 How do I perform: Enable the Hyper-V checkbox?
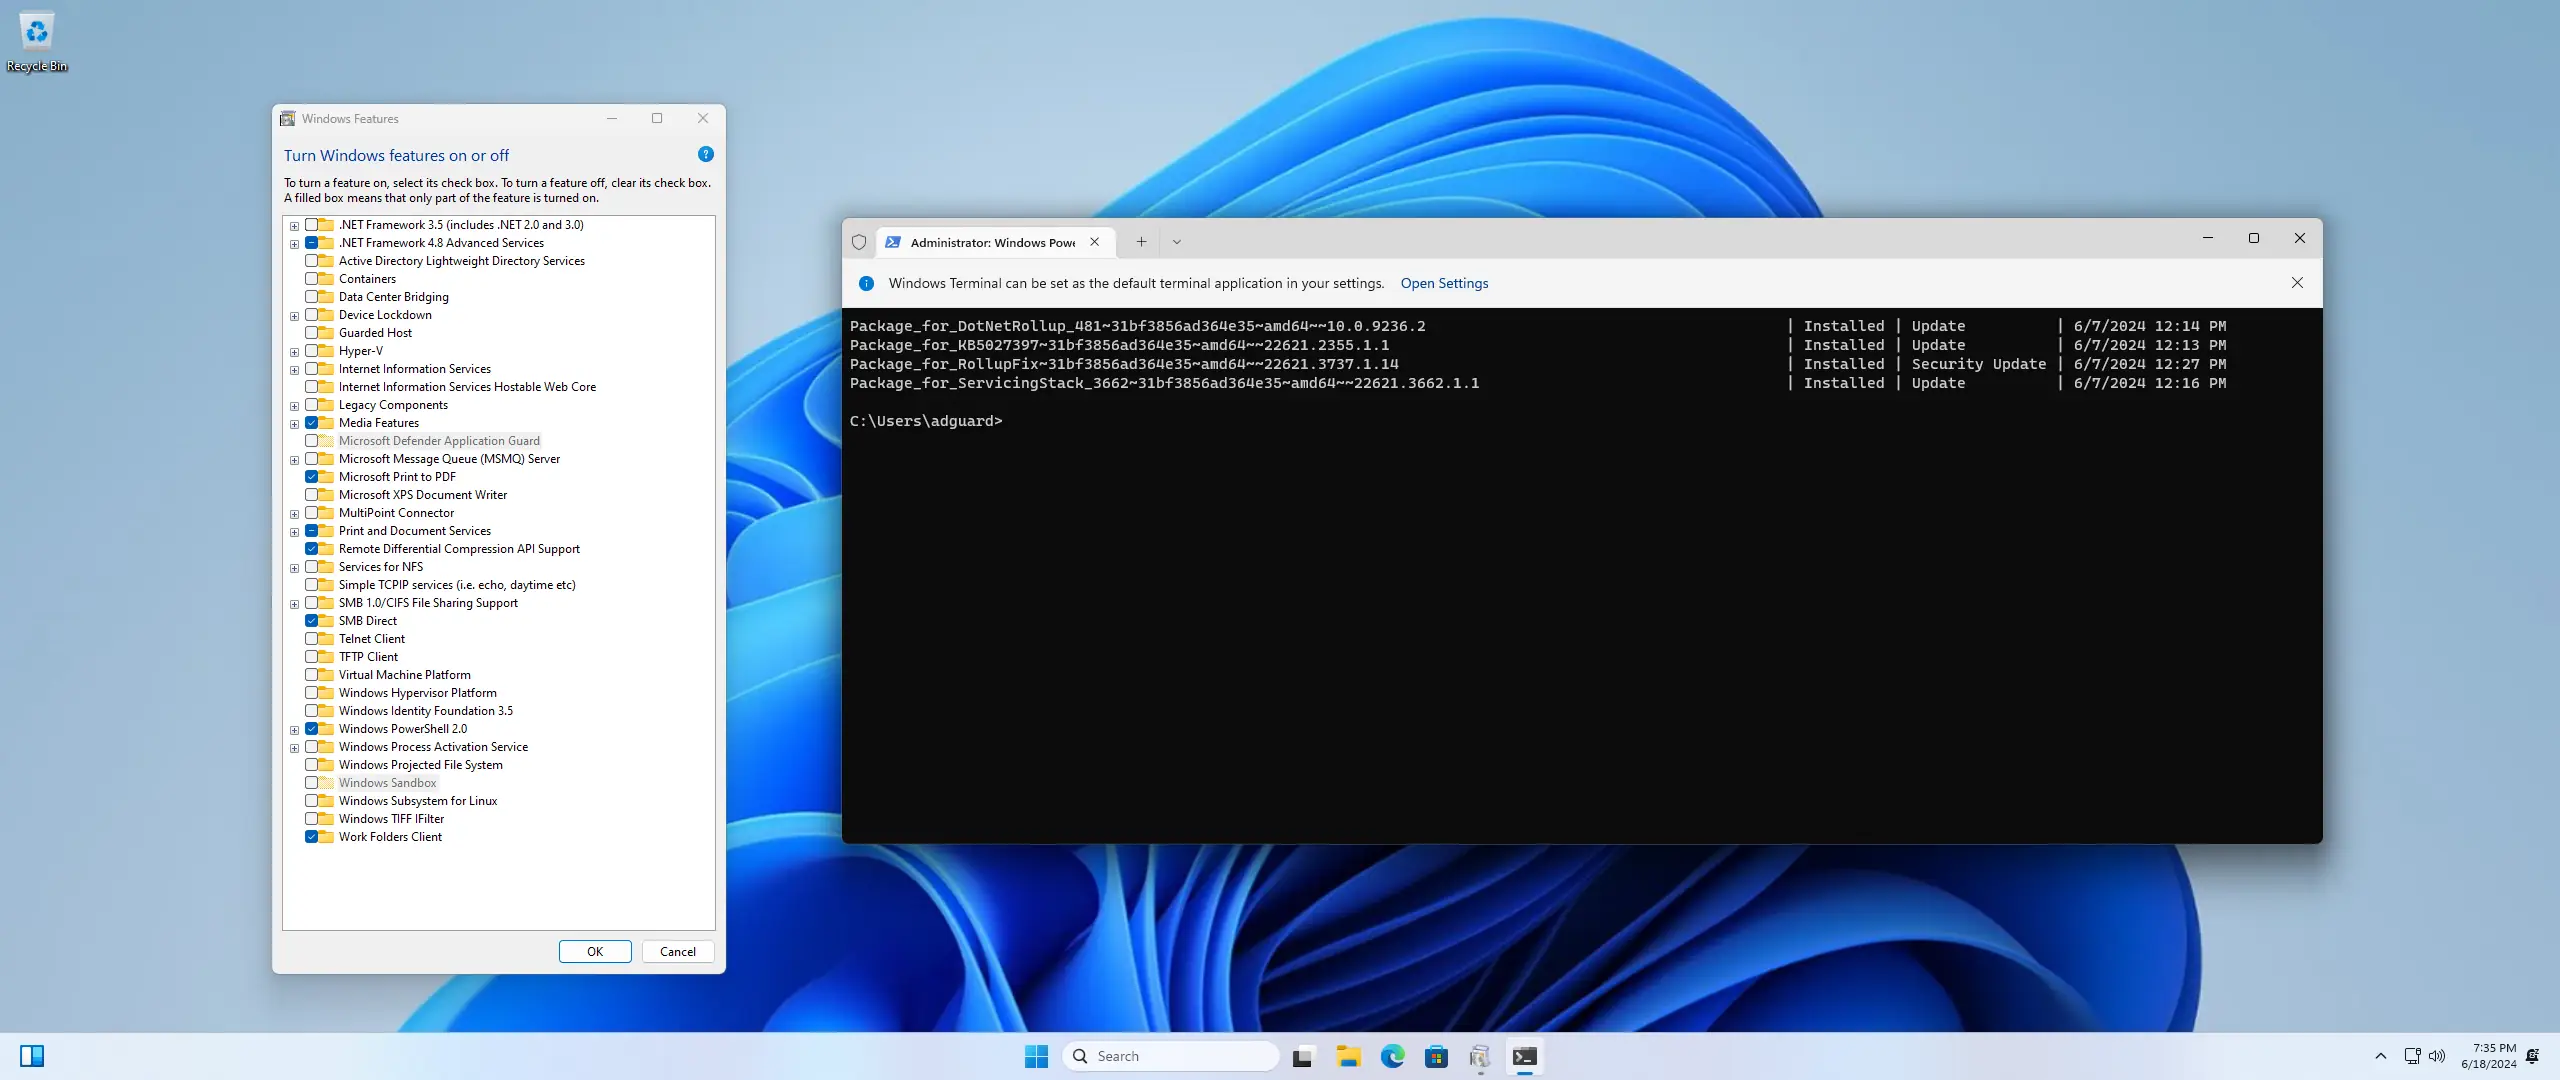coord(312,351)
